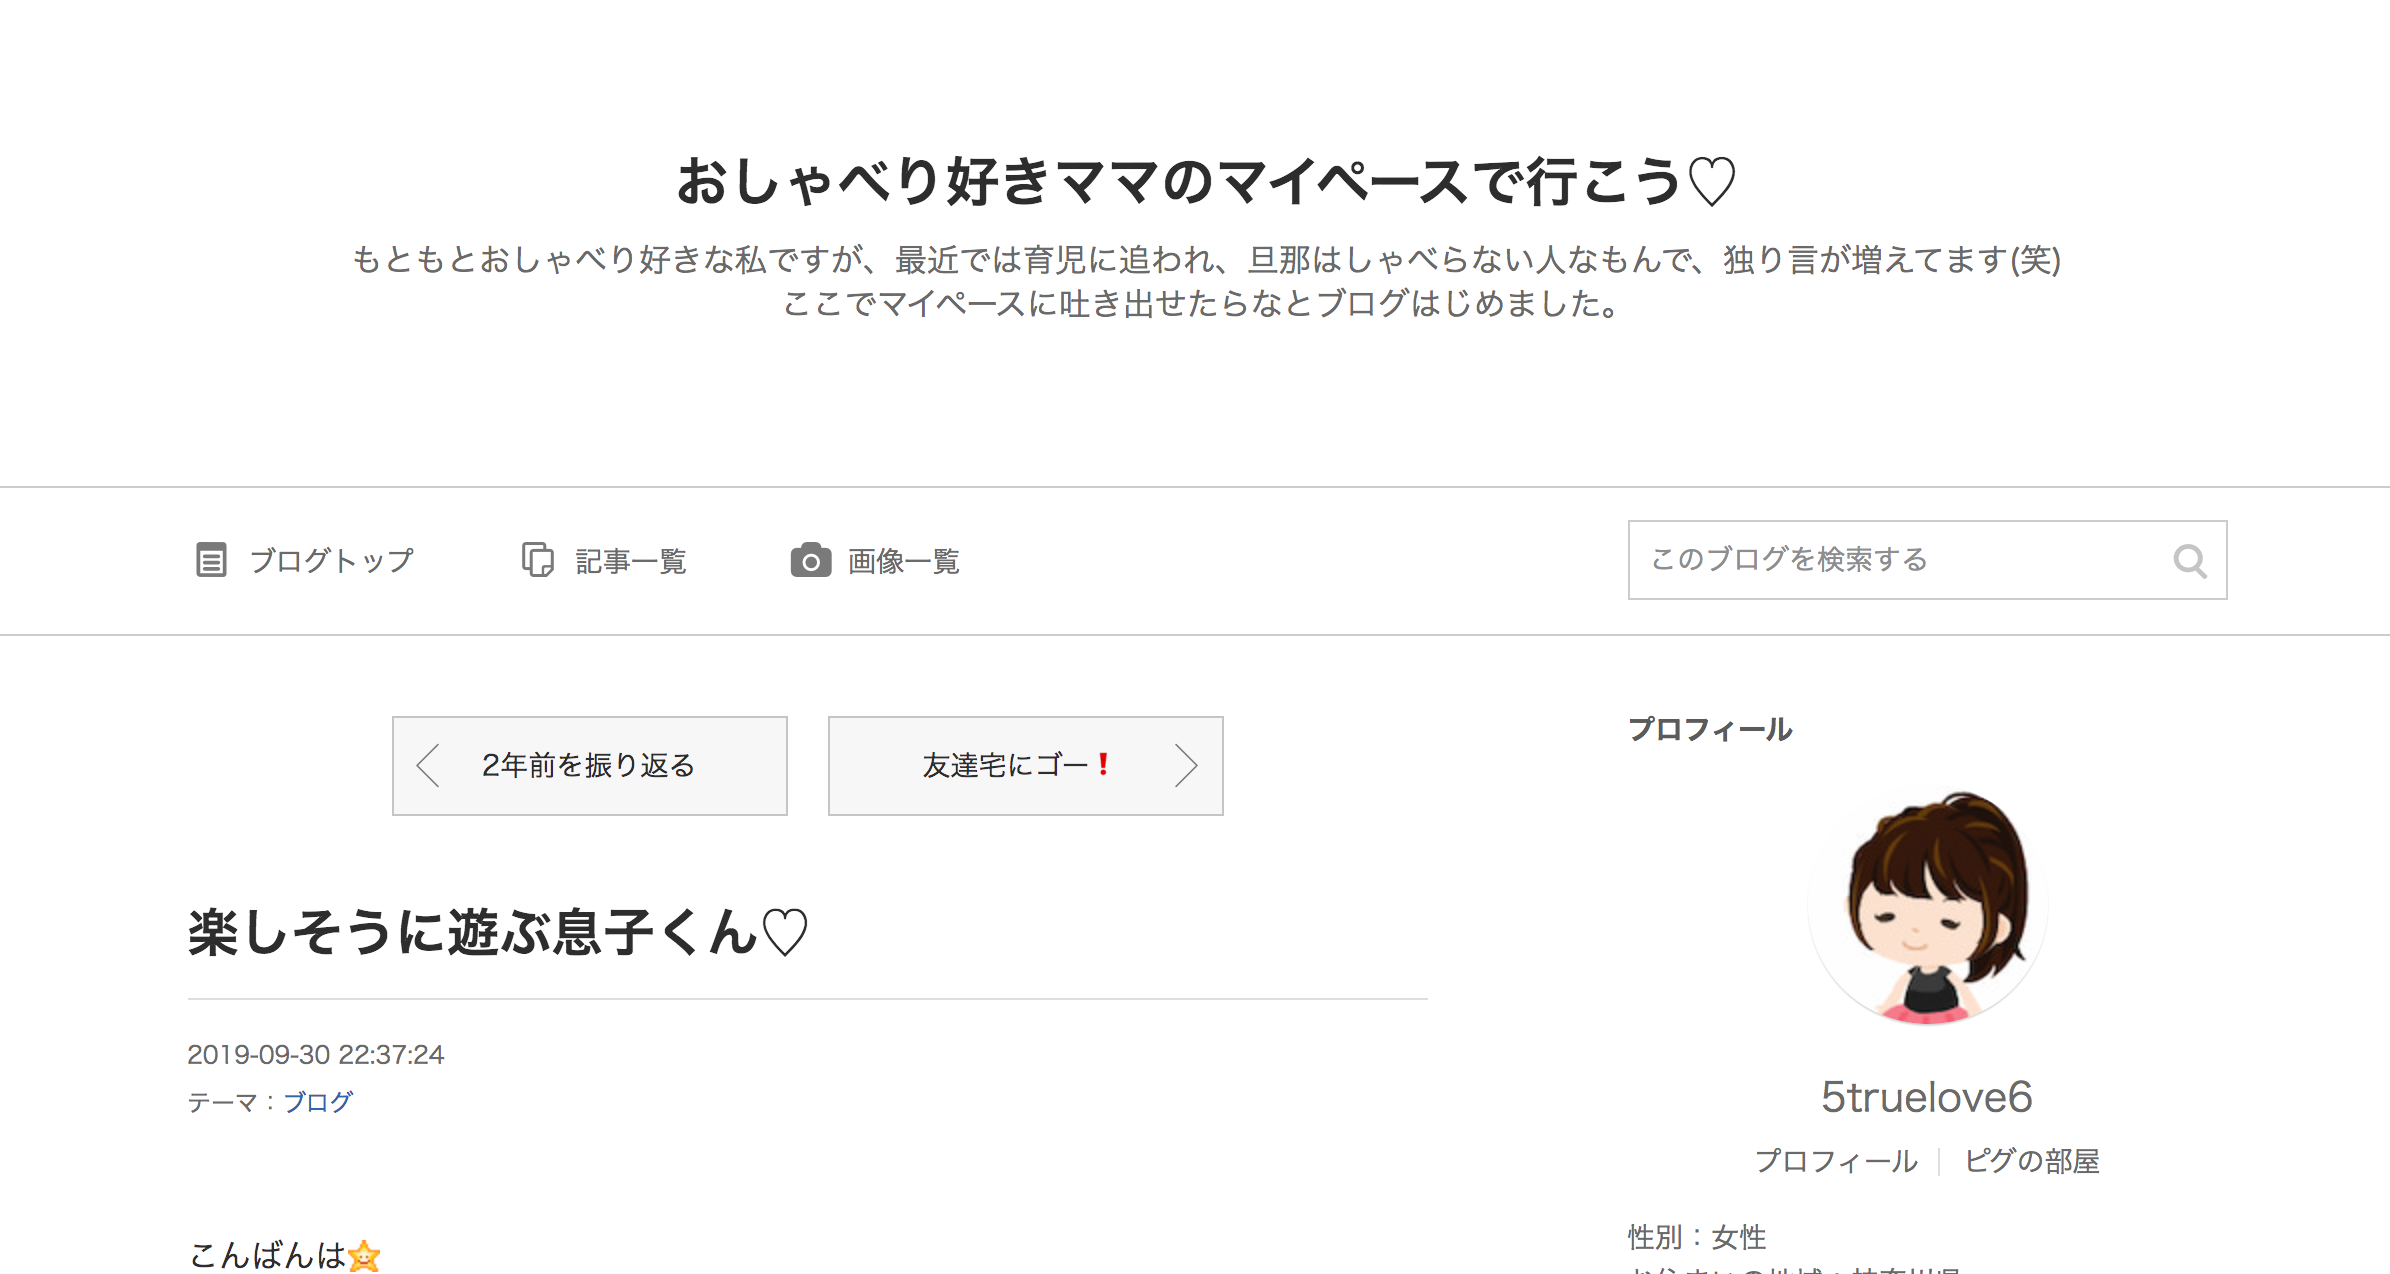Viewport: 2390px width, 1274px height.
Task: Click the magnifying glass search icon
Action: [x=2190, y=561]
